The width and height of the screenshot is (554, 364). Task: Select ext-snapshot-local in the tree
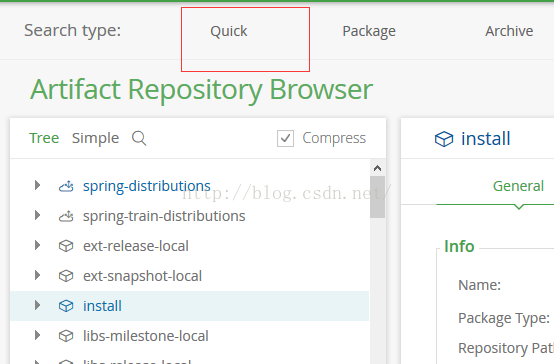142,276
